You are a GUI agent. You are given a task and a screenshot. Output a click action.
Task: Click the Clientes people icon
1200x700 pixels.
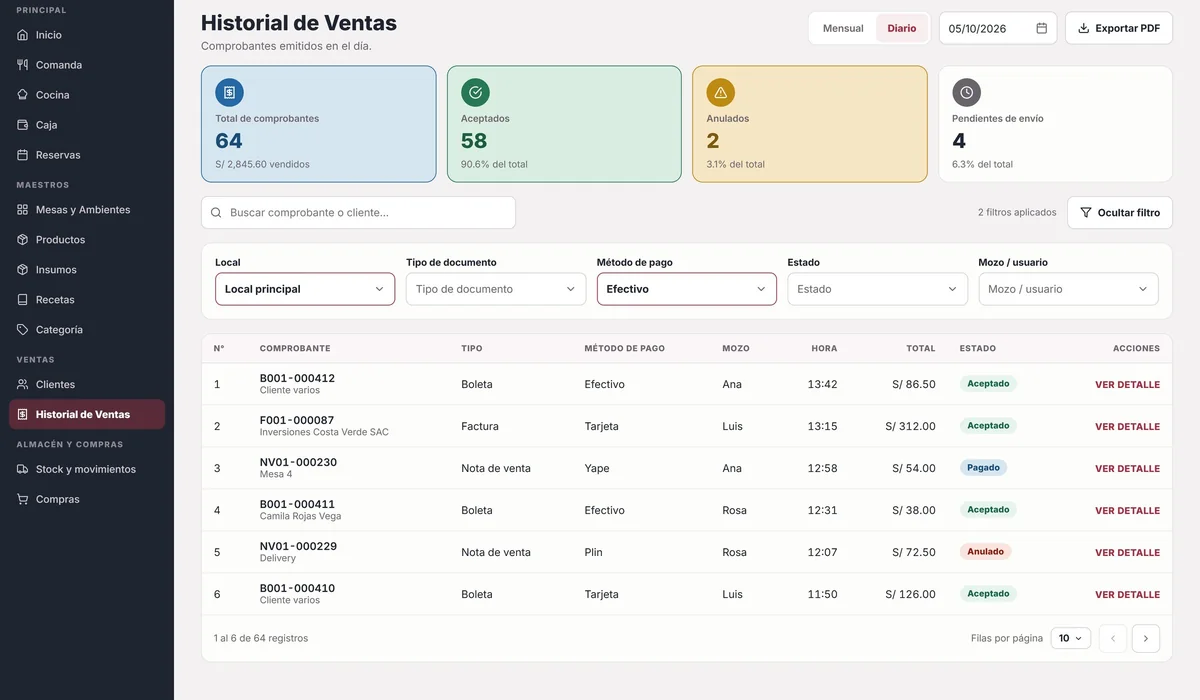coord(23,385)
